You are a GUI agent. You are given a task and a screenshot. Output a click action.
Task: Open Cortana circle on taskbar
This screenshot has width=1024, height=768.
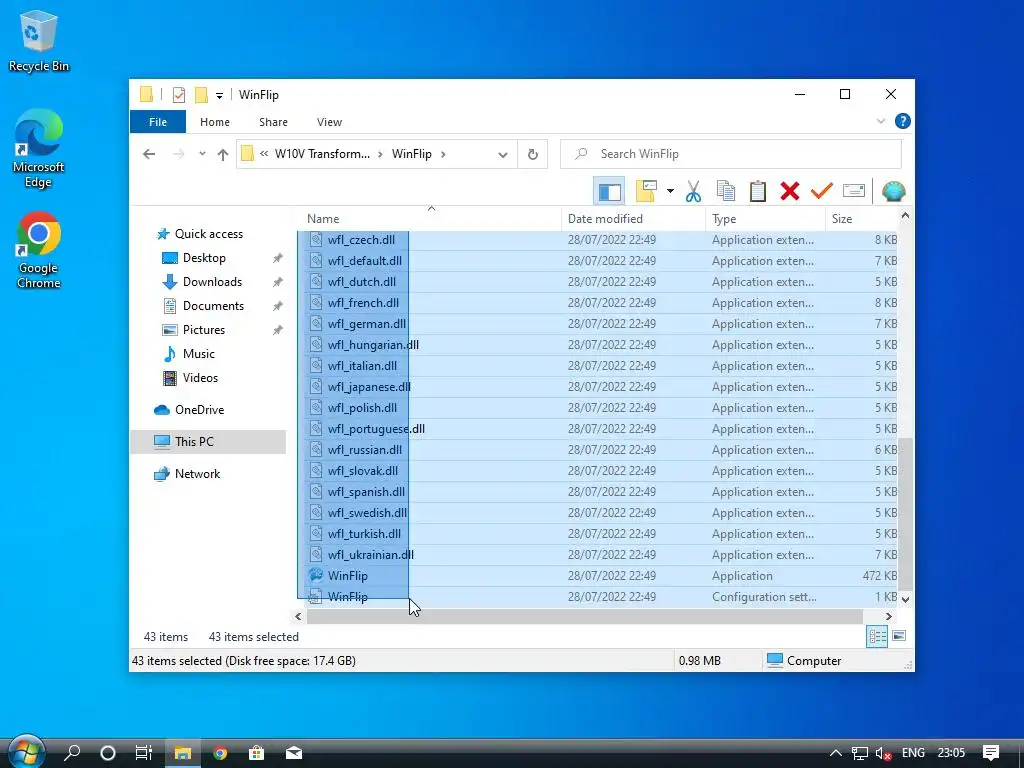click(x=108, y=753)
